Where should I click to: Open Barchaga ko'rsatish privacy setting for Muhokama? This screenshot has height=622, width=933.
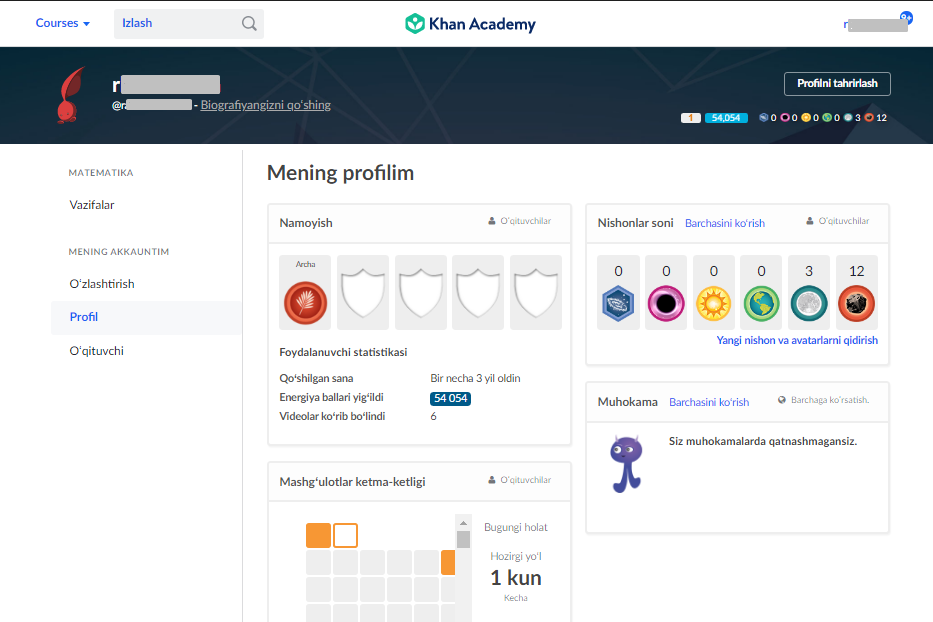[x=824, y=400]
